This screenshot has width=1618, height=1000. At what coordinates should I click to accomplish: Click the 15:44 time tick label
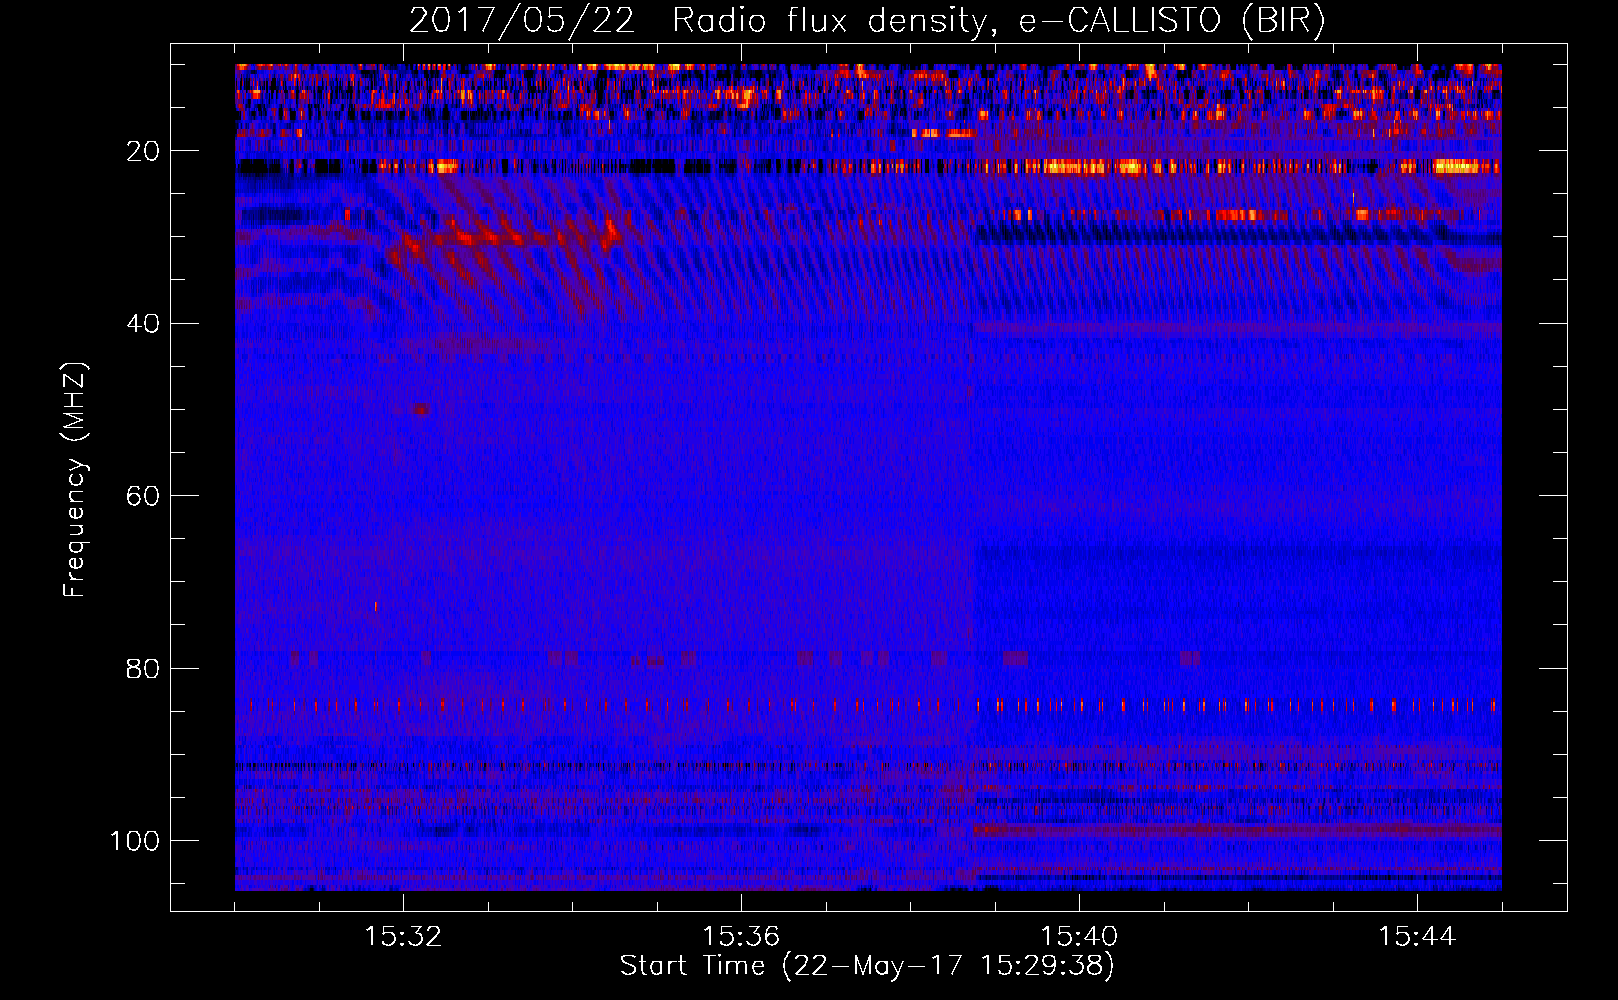point(1417,936)
